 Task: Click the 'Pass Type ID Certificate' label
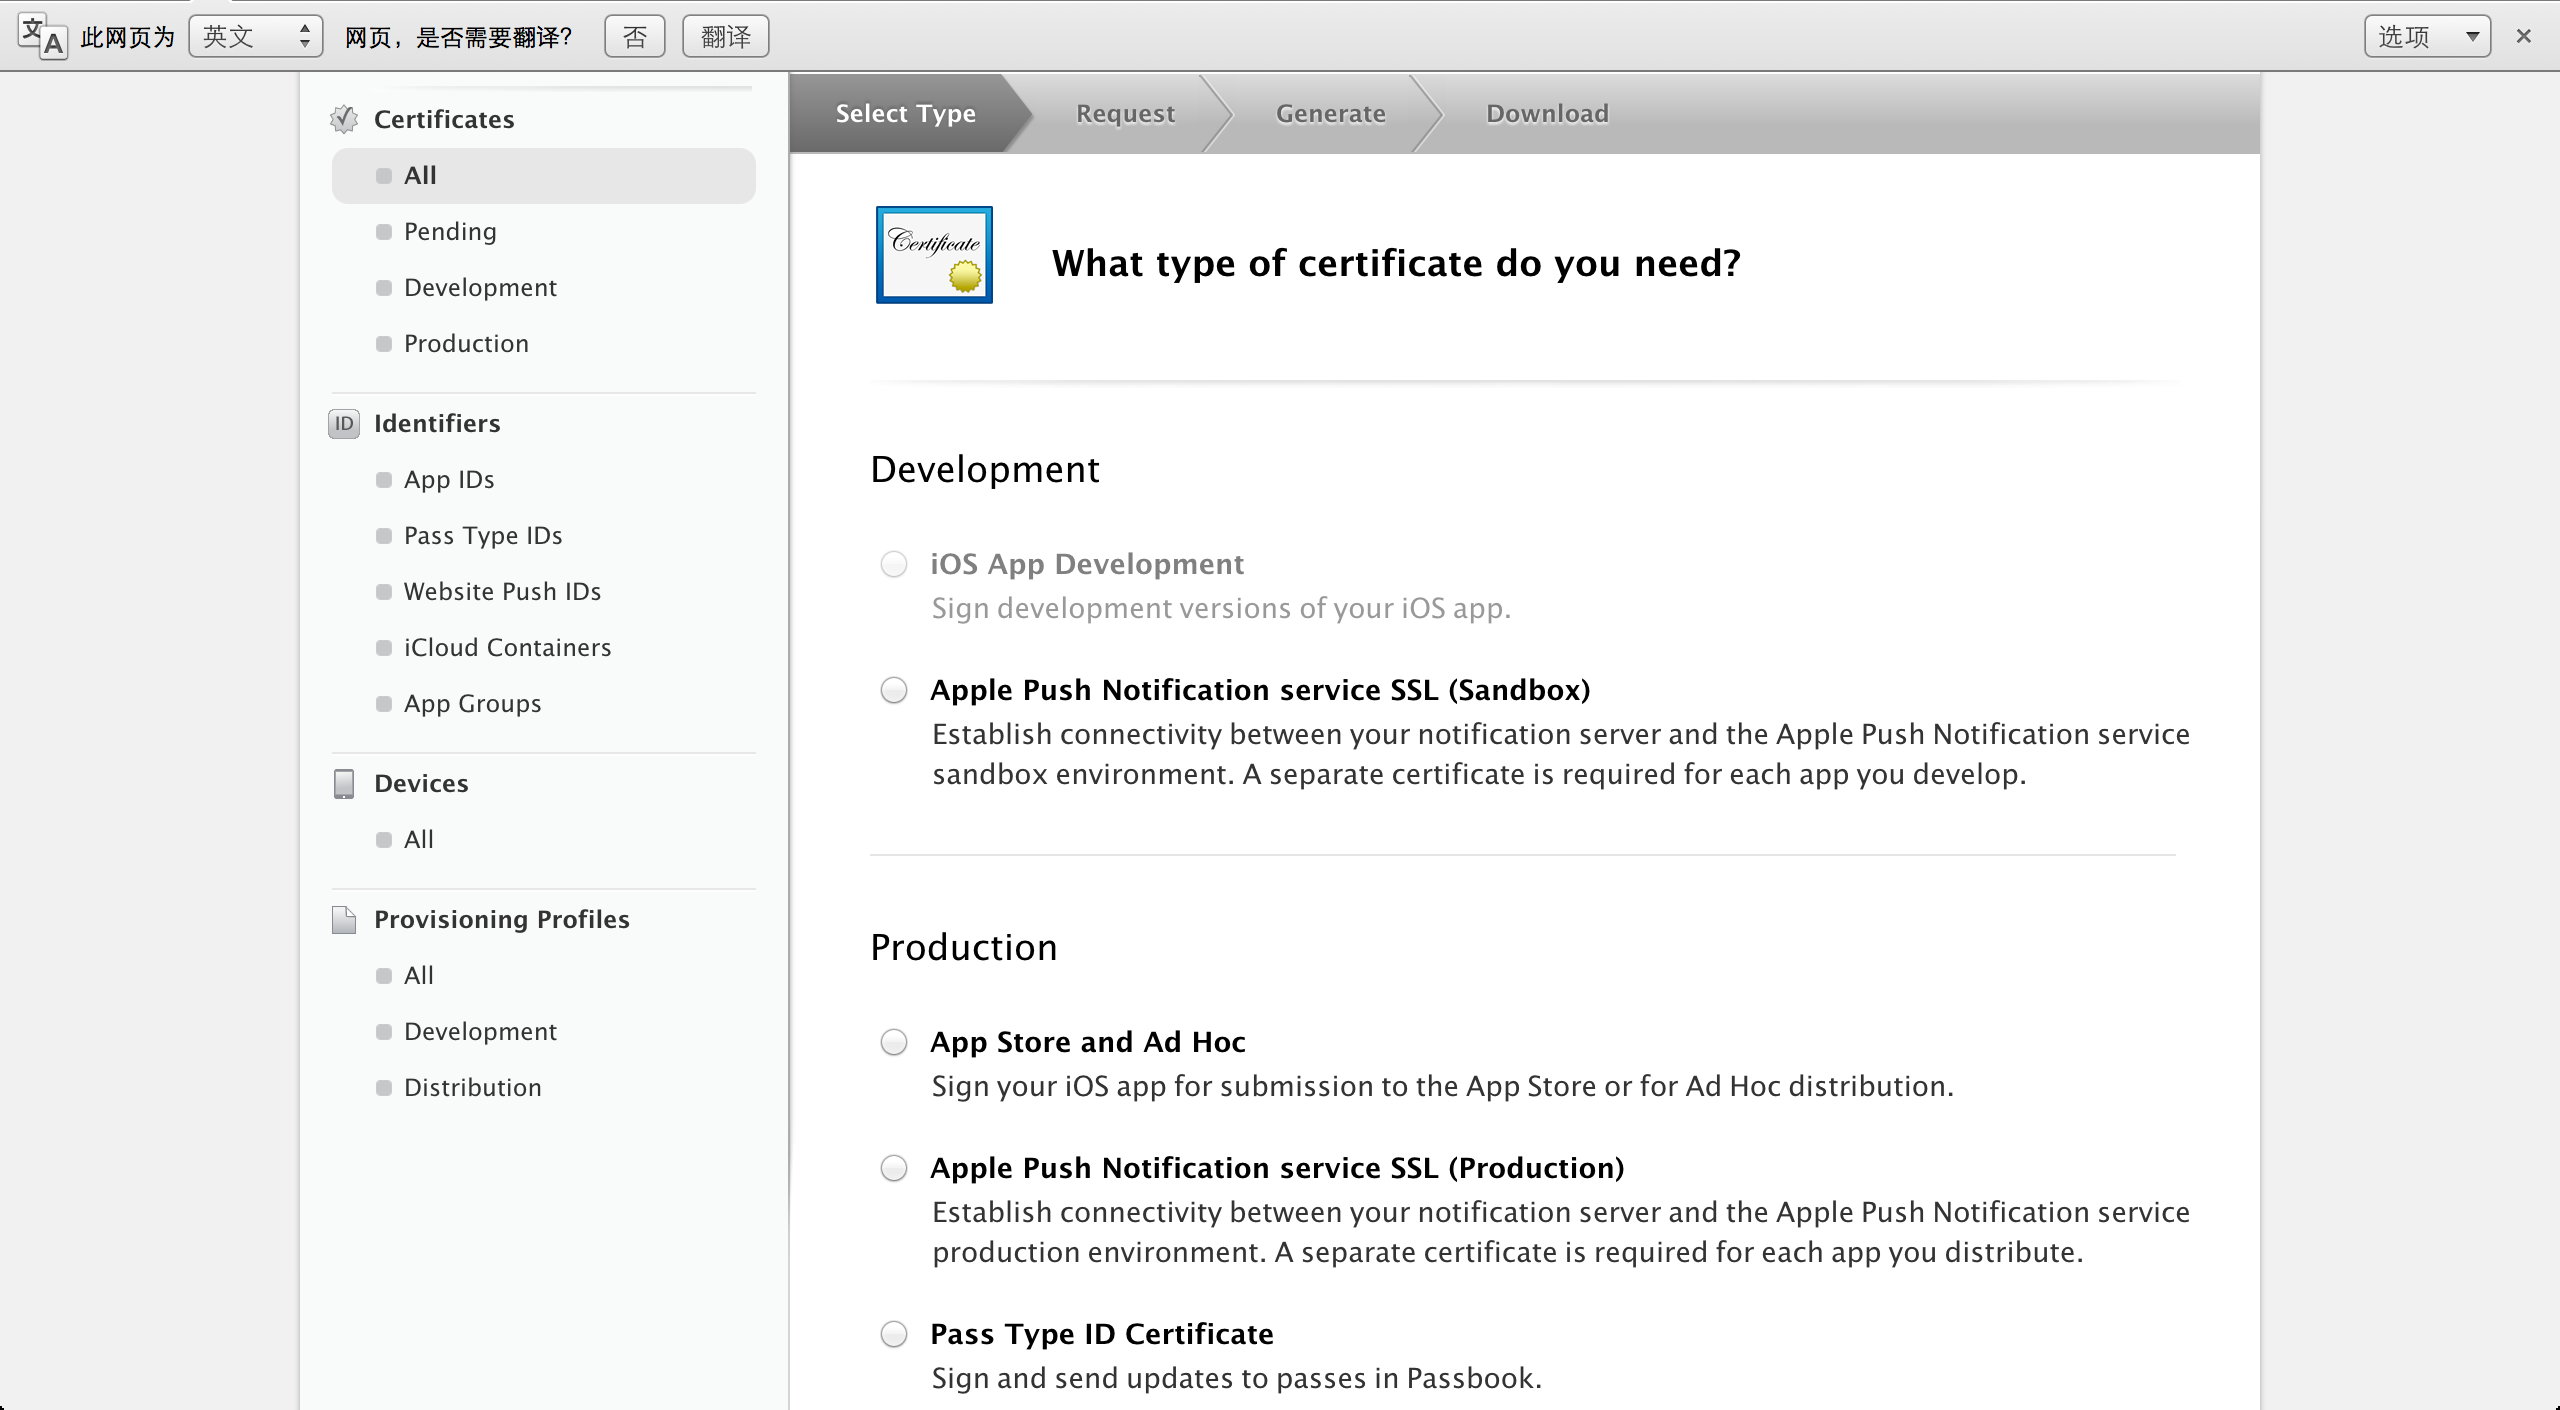point(1102,1334)
